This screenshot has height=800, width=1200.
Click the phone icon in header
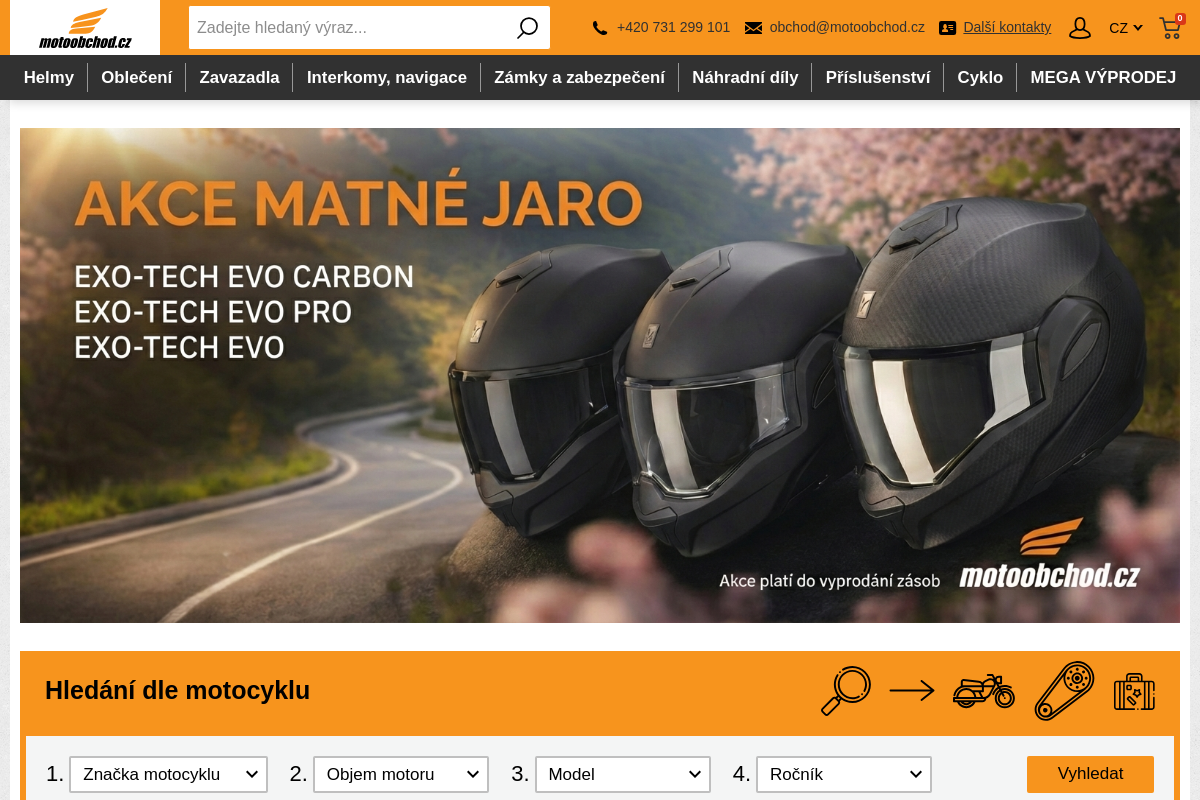pyautogui.click(x=600, y=28)
